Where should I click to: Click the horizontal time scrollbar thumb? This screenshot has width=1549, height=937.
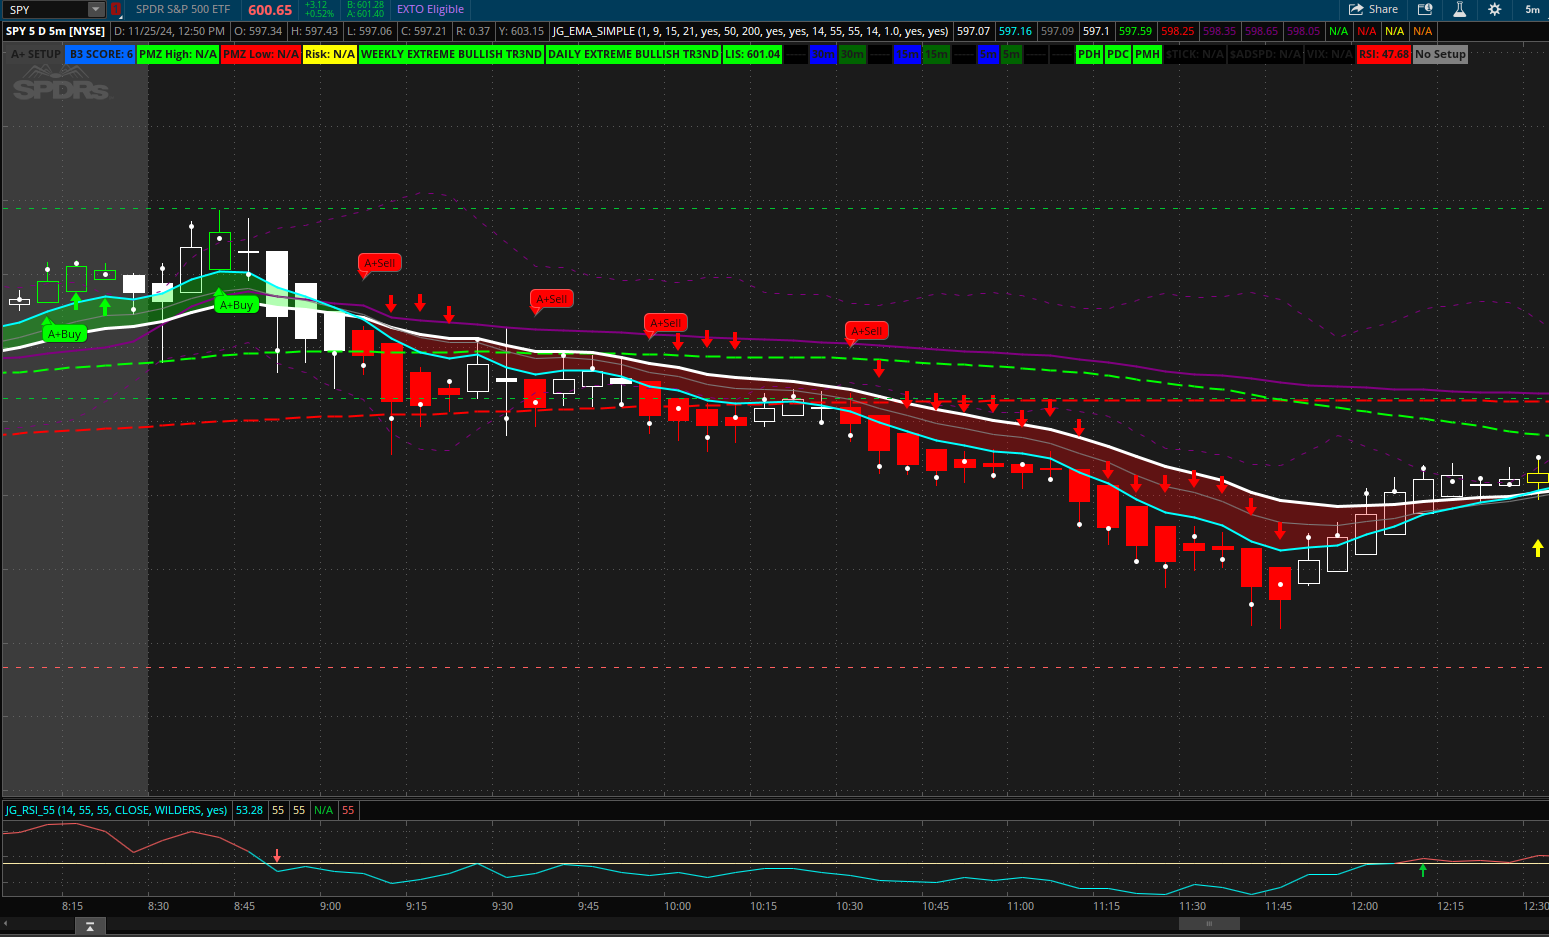pyautogui.click(x=1209, y=924)
